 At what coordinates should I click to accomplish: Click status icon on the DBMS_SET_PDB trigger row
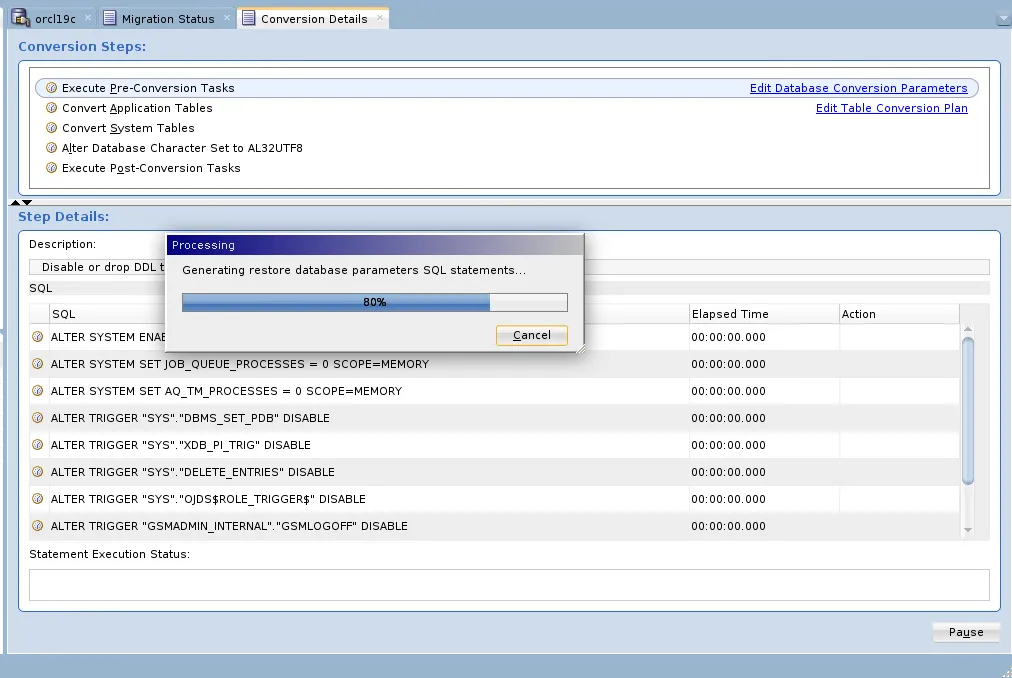pos(37,418)
